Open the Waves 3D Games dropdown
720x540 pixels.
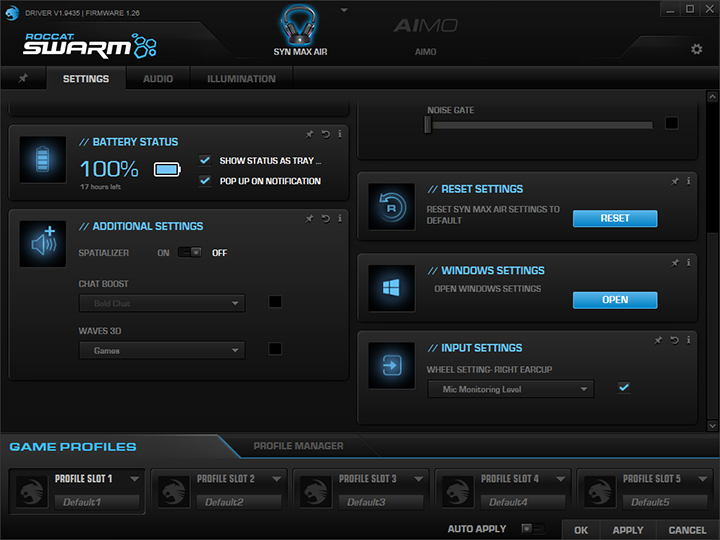click(x=162, y=351)
